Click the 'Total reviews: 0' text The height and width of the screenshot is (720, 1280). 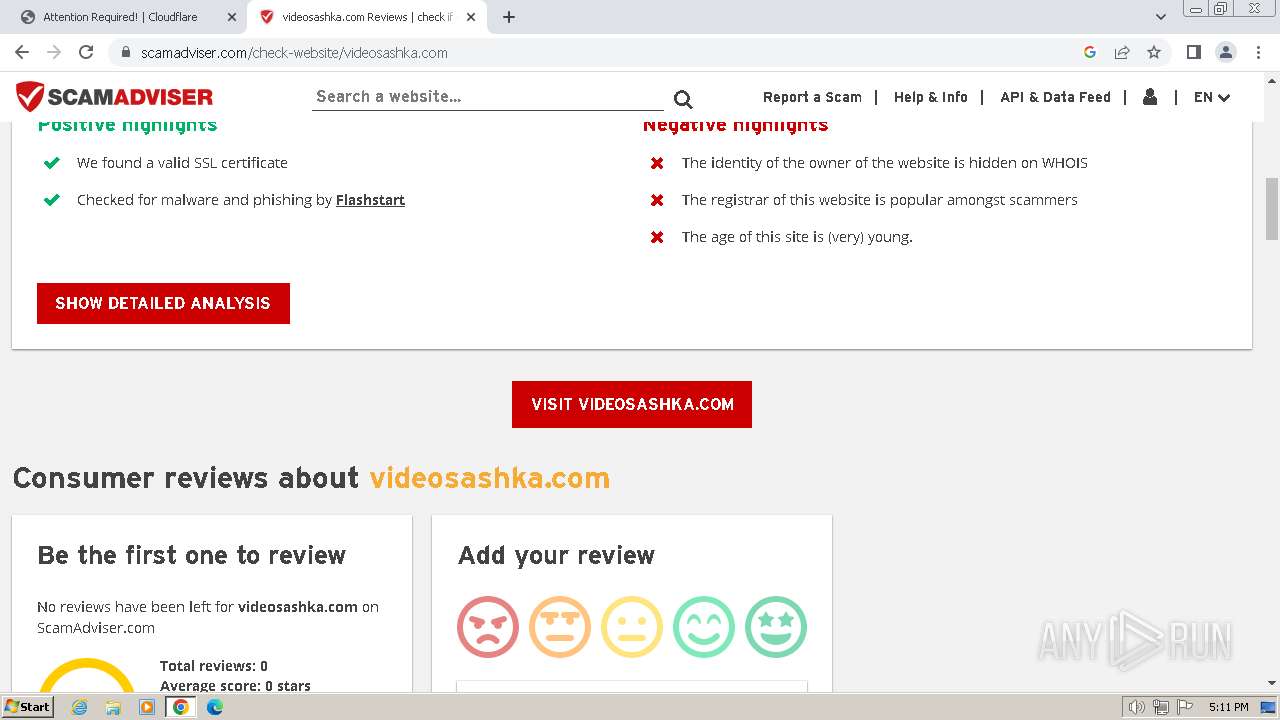tap(214, 666)
